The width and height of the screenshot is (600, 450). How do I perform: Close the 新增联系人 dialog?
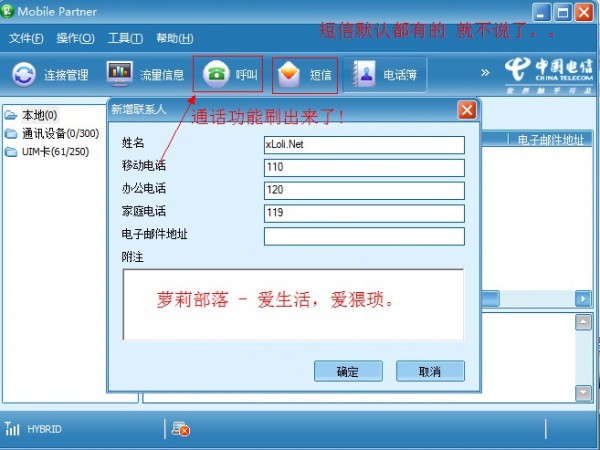coord(467,110)
